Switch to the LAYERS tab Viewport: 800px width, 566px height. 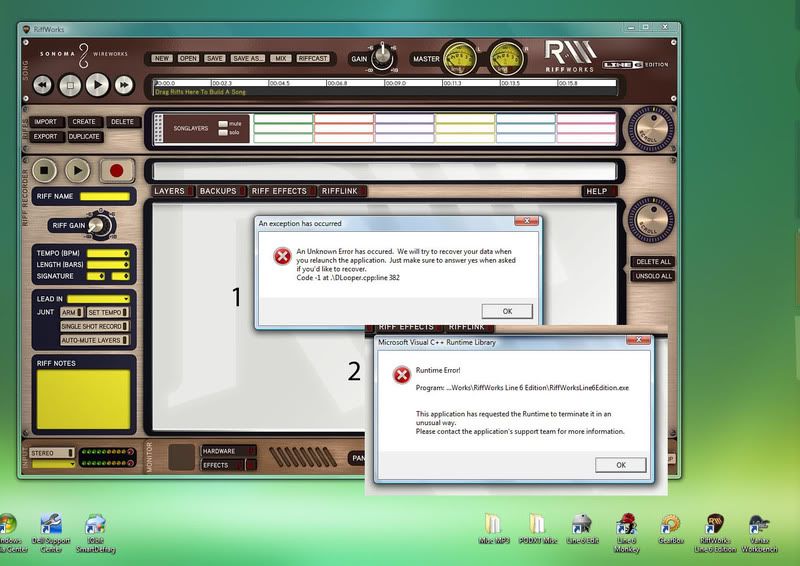(x=172, y=191)
